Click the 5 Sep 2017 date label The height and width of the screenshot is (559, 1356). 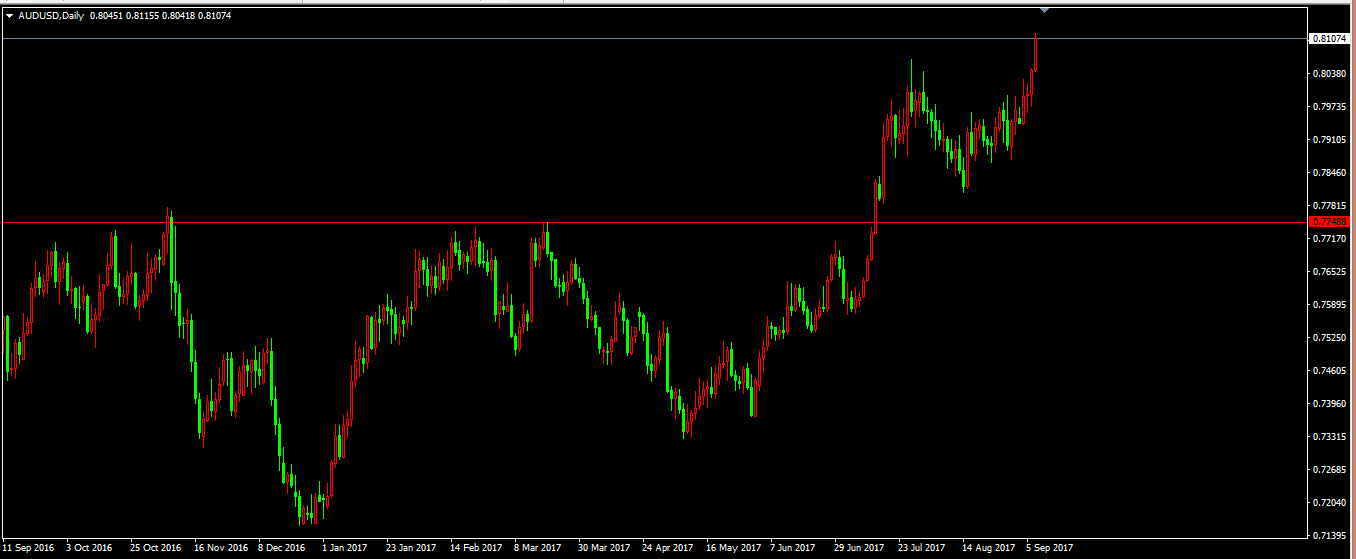click(x=1049, y=548)
